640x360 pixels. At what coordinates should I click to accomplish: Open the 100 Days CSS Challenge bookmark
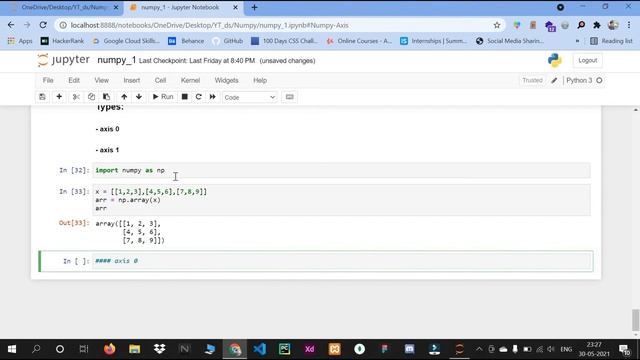284,41
